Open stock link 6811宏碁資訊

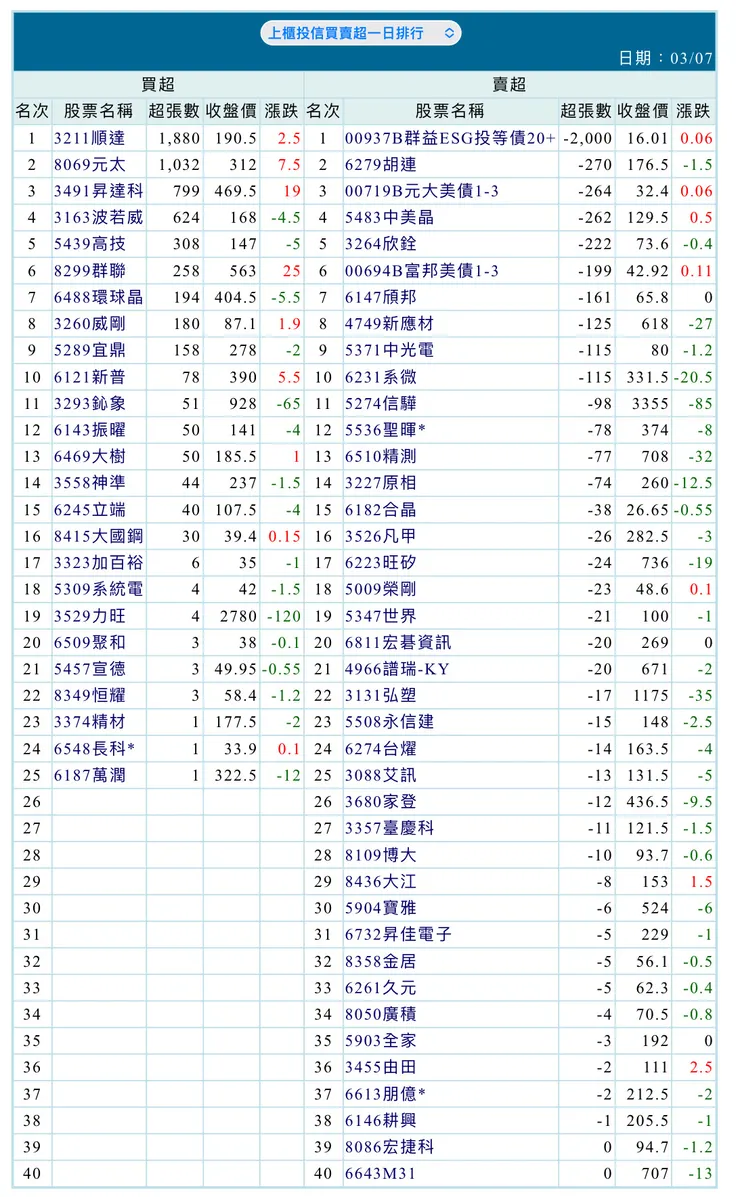click(398, 643)
